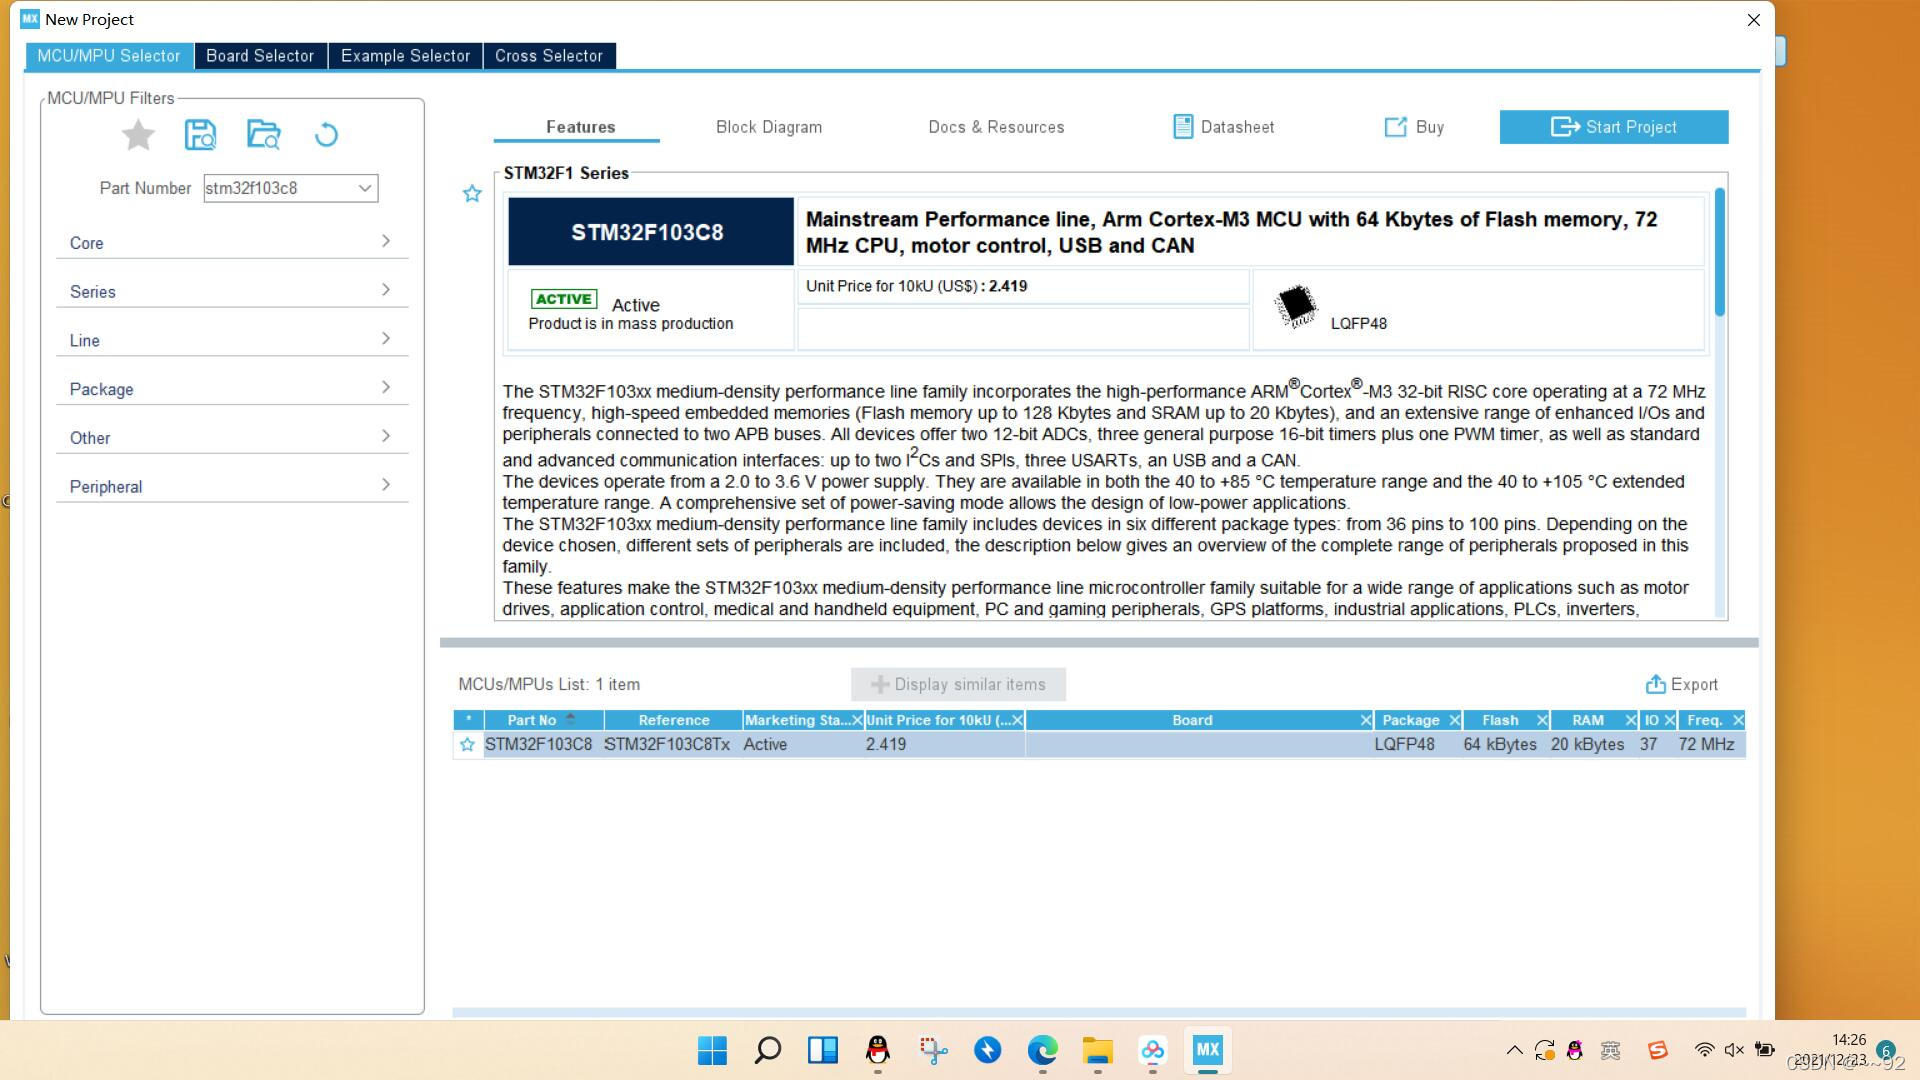Click the LQFP48 chip package image
Viewport: 1920px width, 1080px height.
[1297, 306]
